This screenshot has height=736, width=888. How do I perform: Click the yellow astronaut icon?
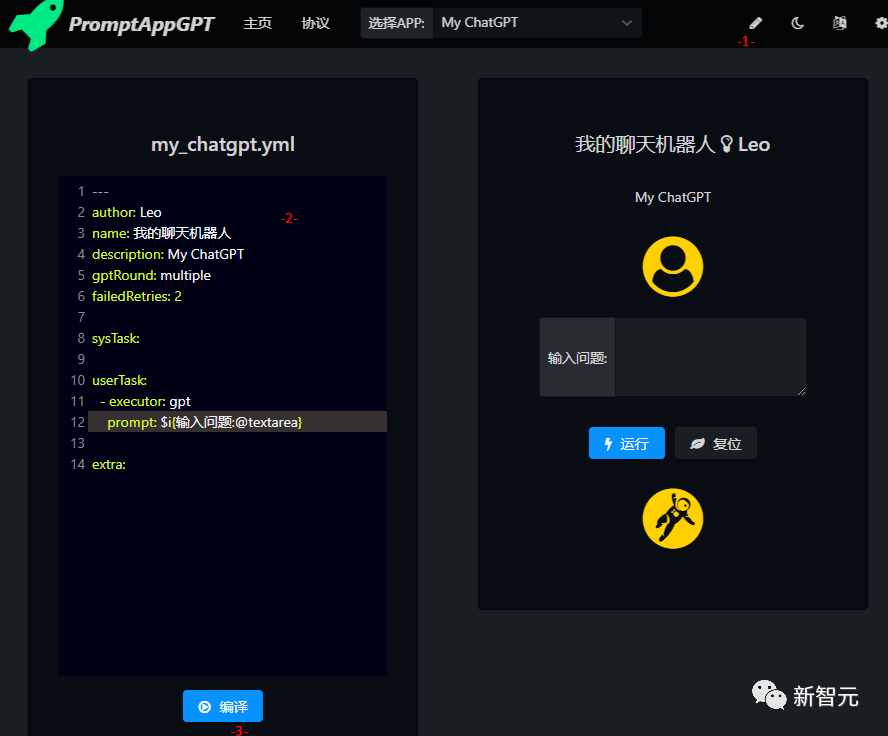(x=672, y=518)
